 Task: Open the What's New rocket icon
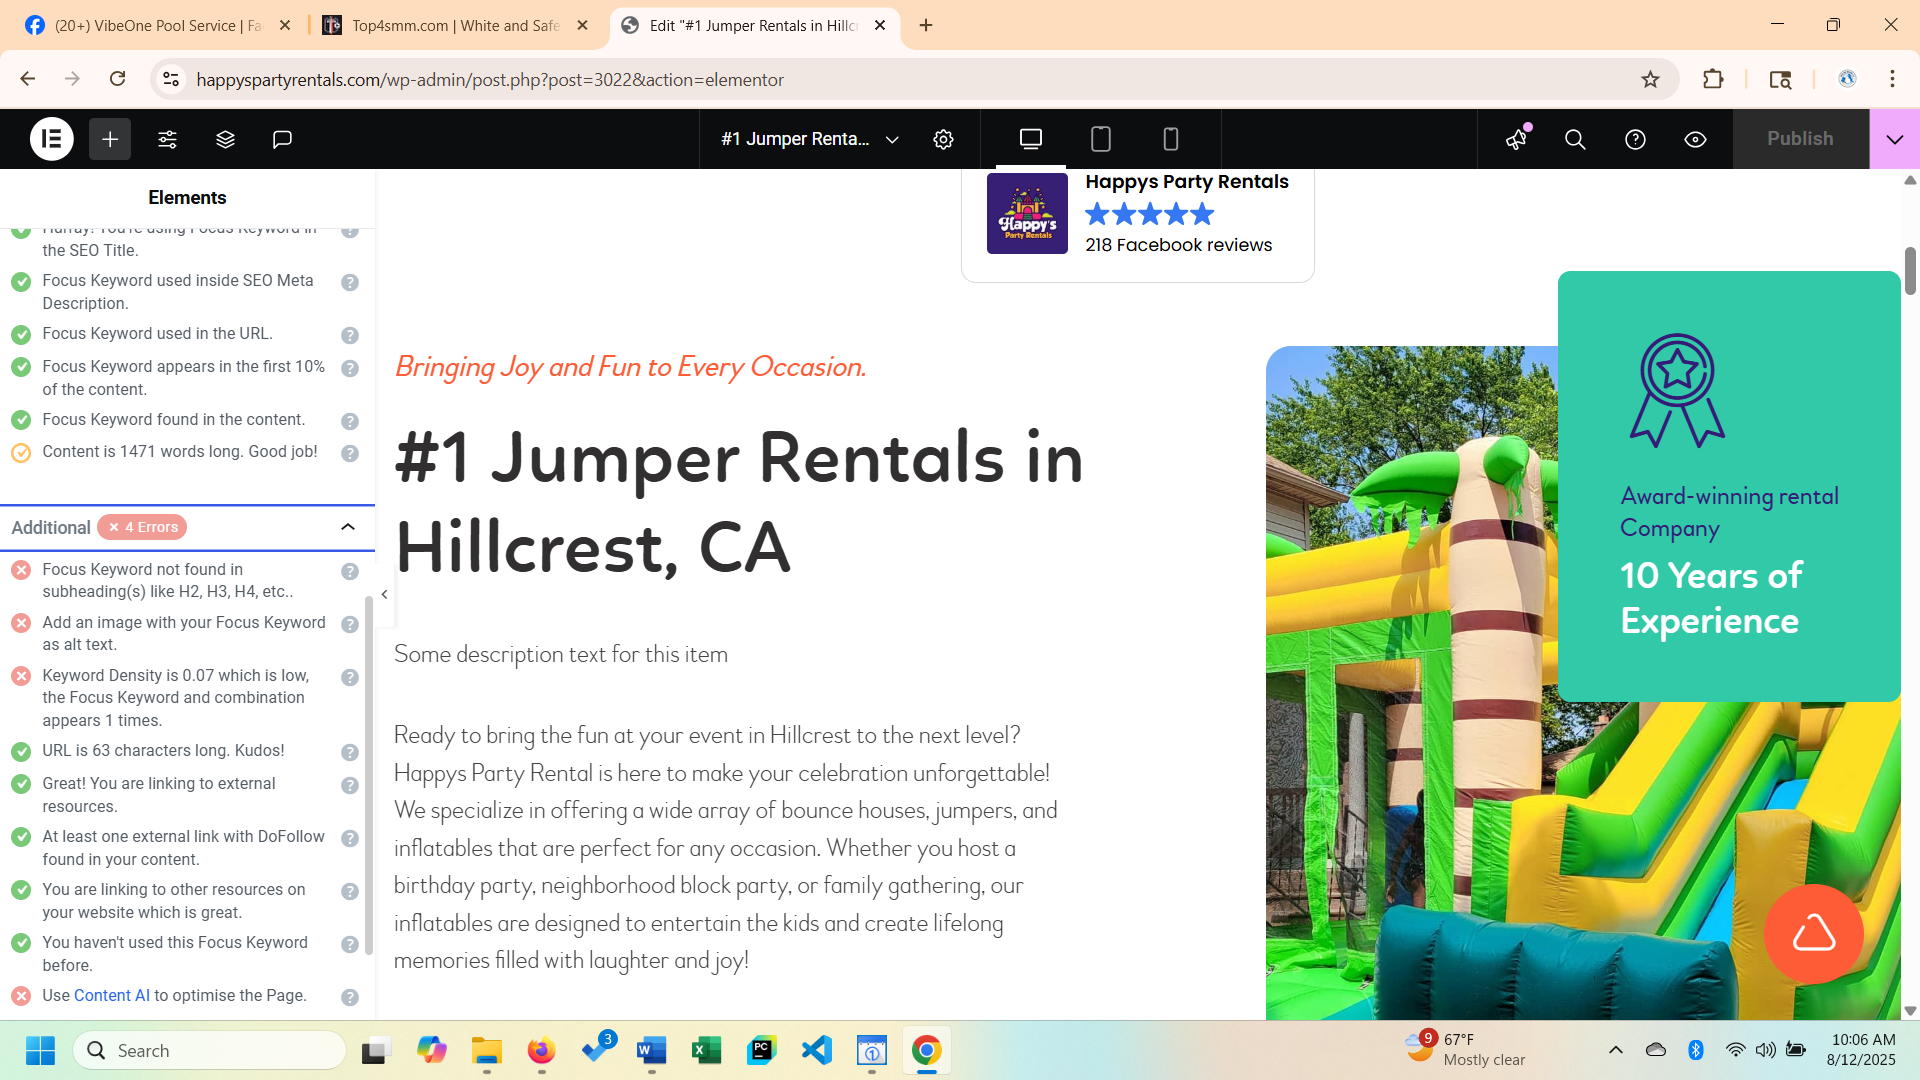click(1517, 139)
